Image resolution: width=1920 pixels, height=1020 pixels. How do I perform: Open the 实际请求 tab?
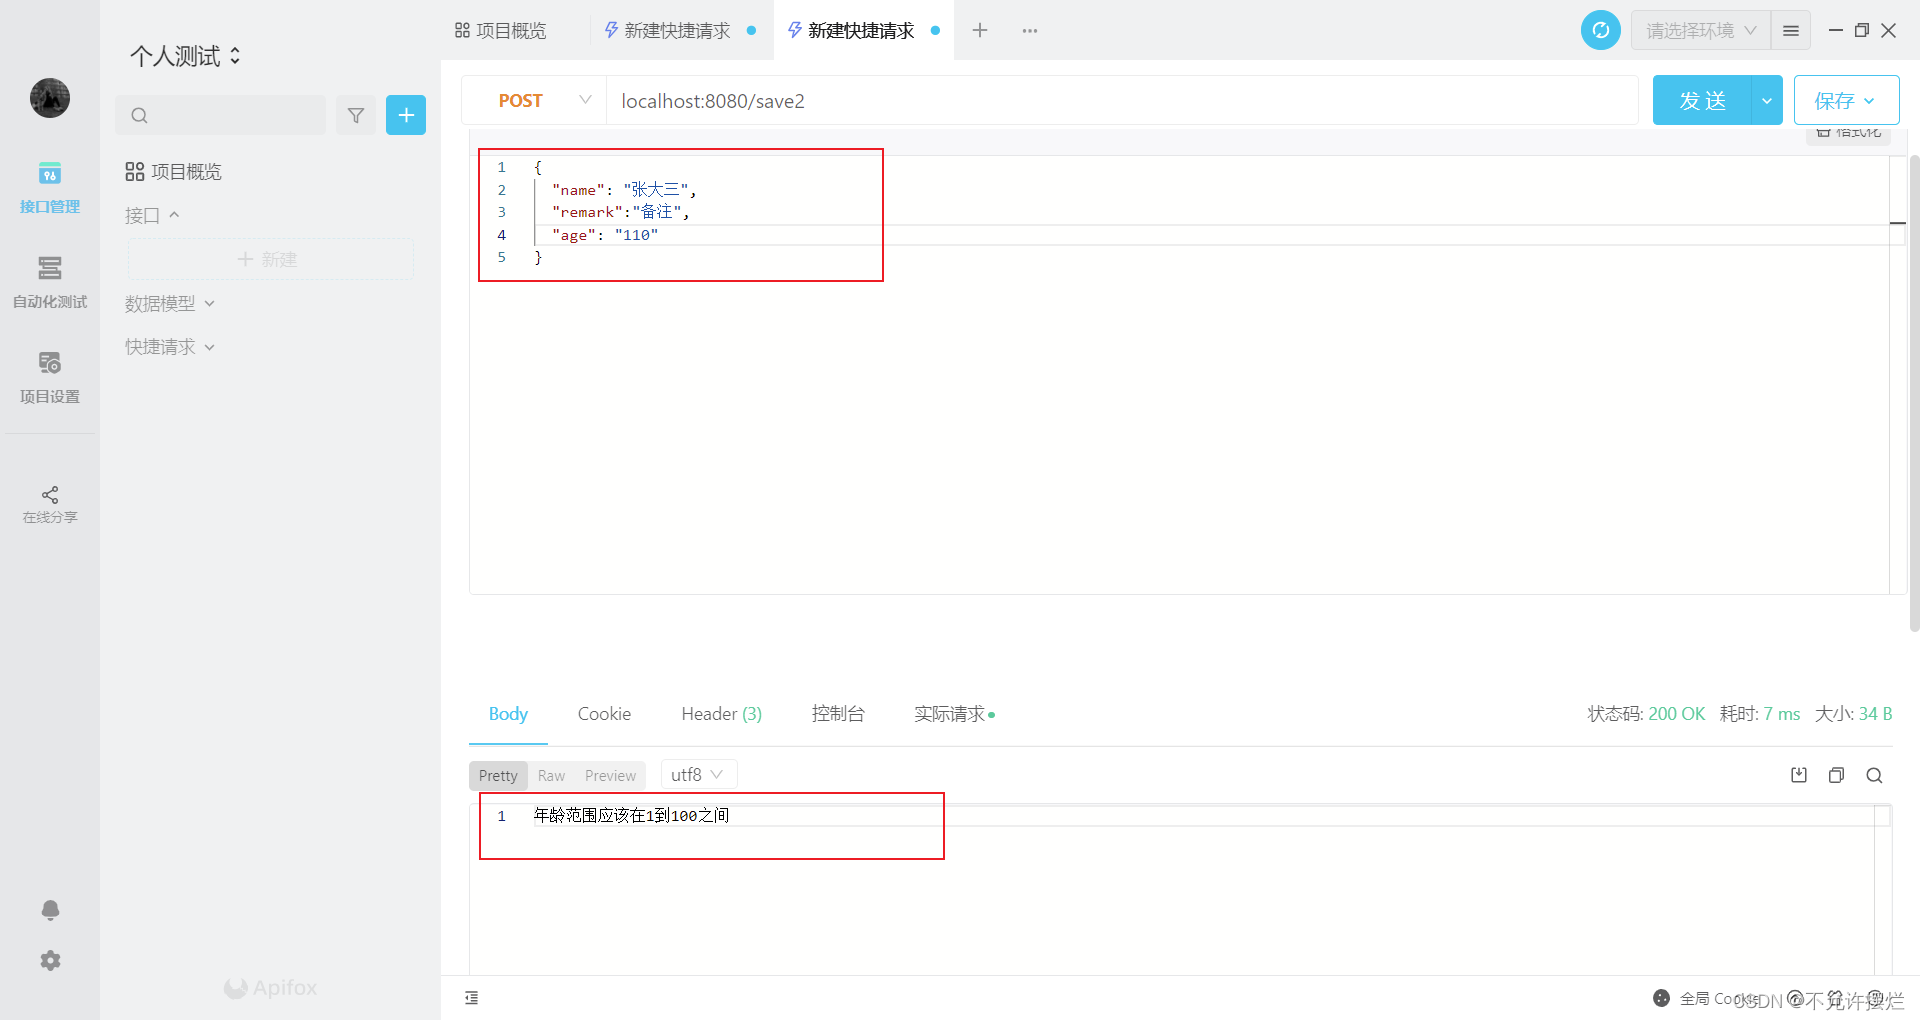[x=954, y=714]
